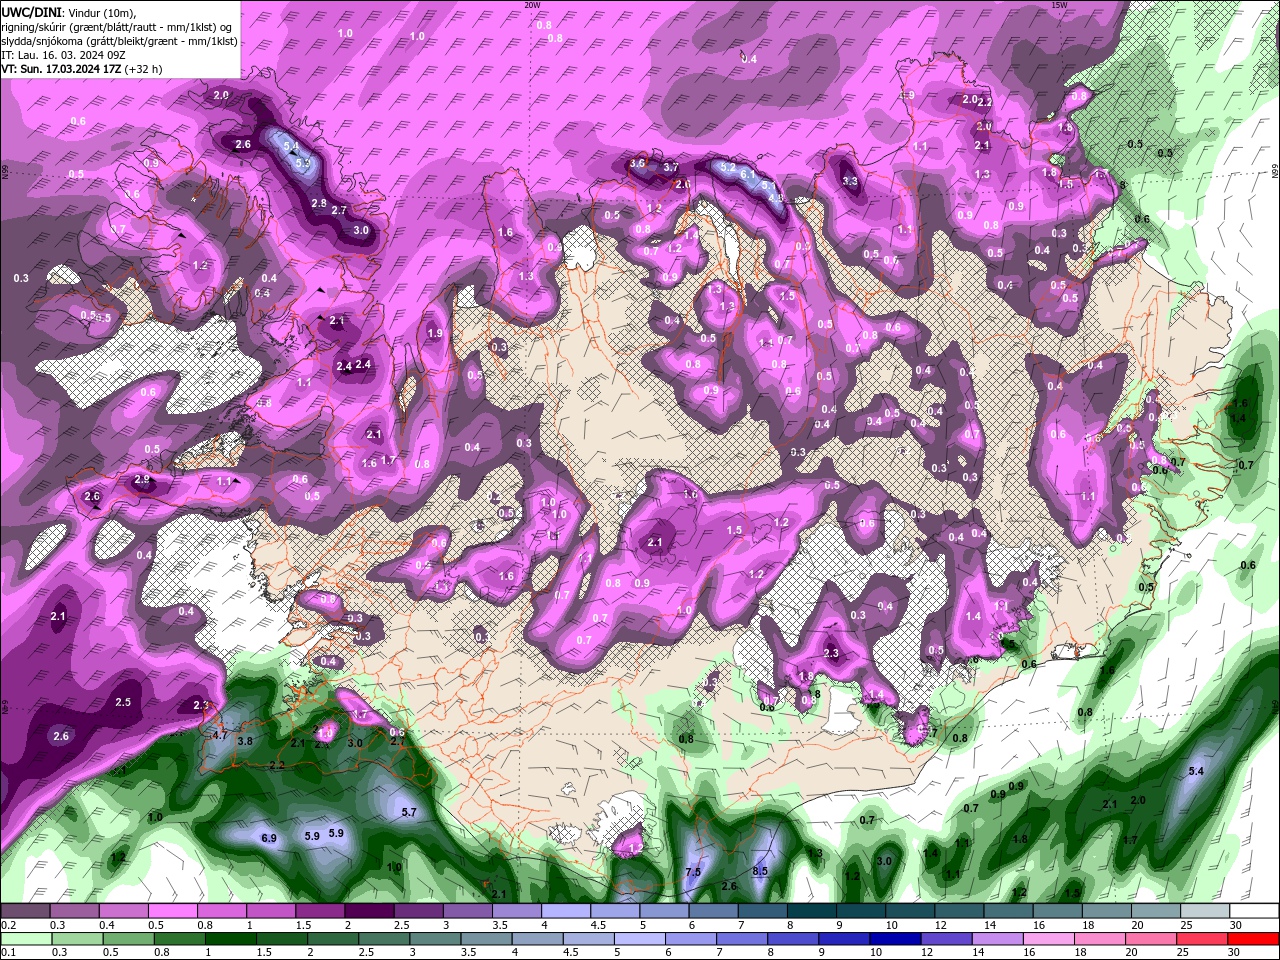Click the 20W longitude label
Viewport: 1280px width, 960px height.
click(x=532, y=5)
